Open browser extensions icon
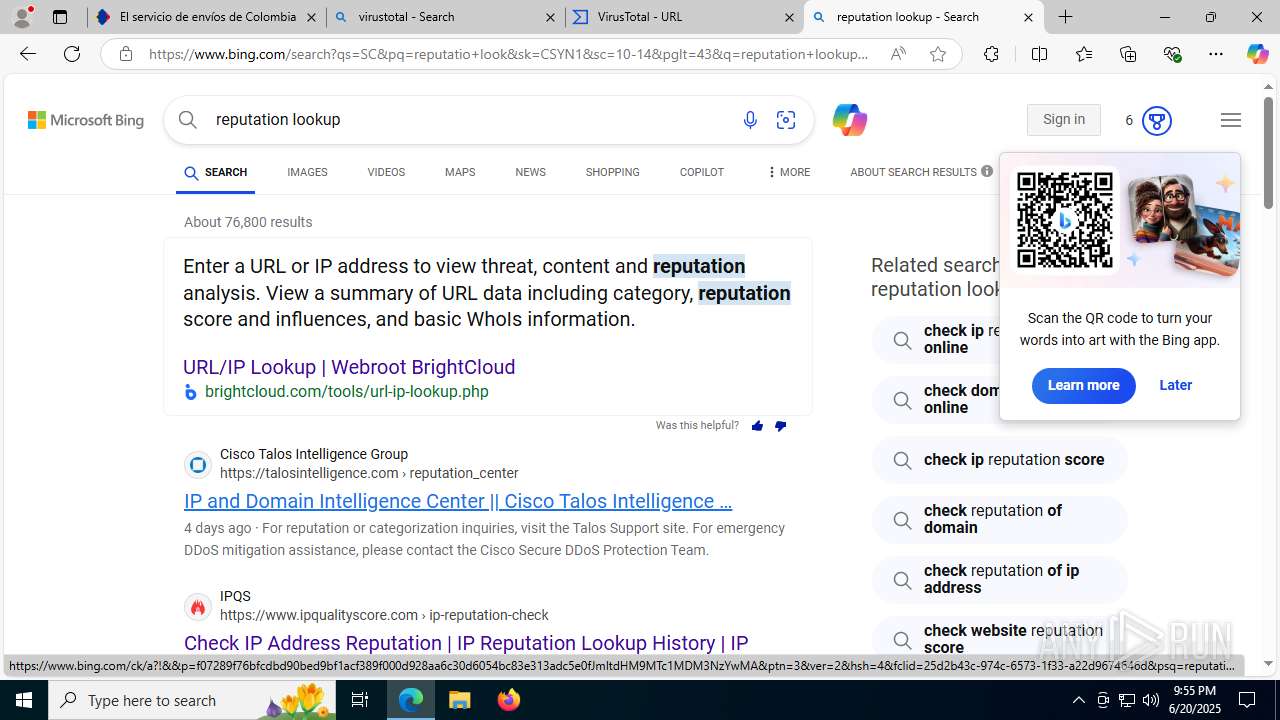Screen dimensions: 1280x720 pos(991,54)
